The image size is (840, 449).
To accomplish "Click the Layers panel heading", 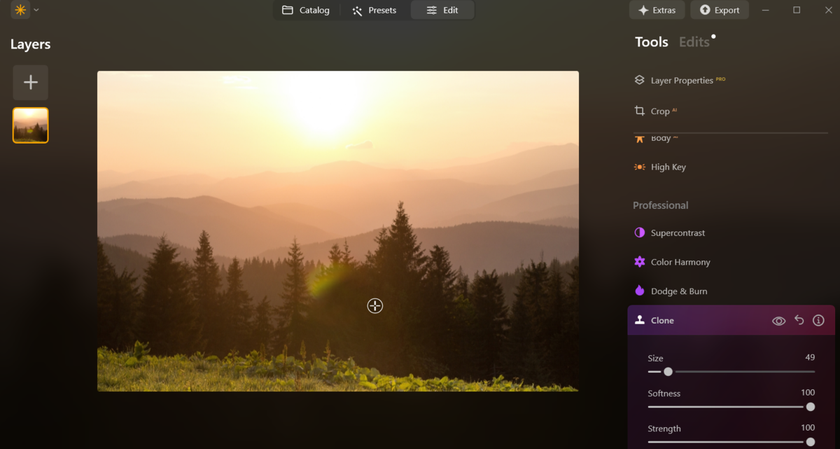I will (31, 44).
